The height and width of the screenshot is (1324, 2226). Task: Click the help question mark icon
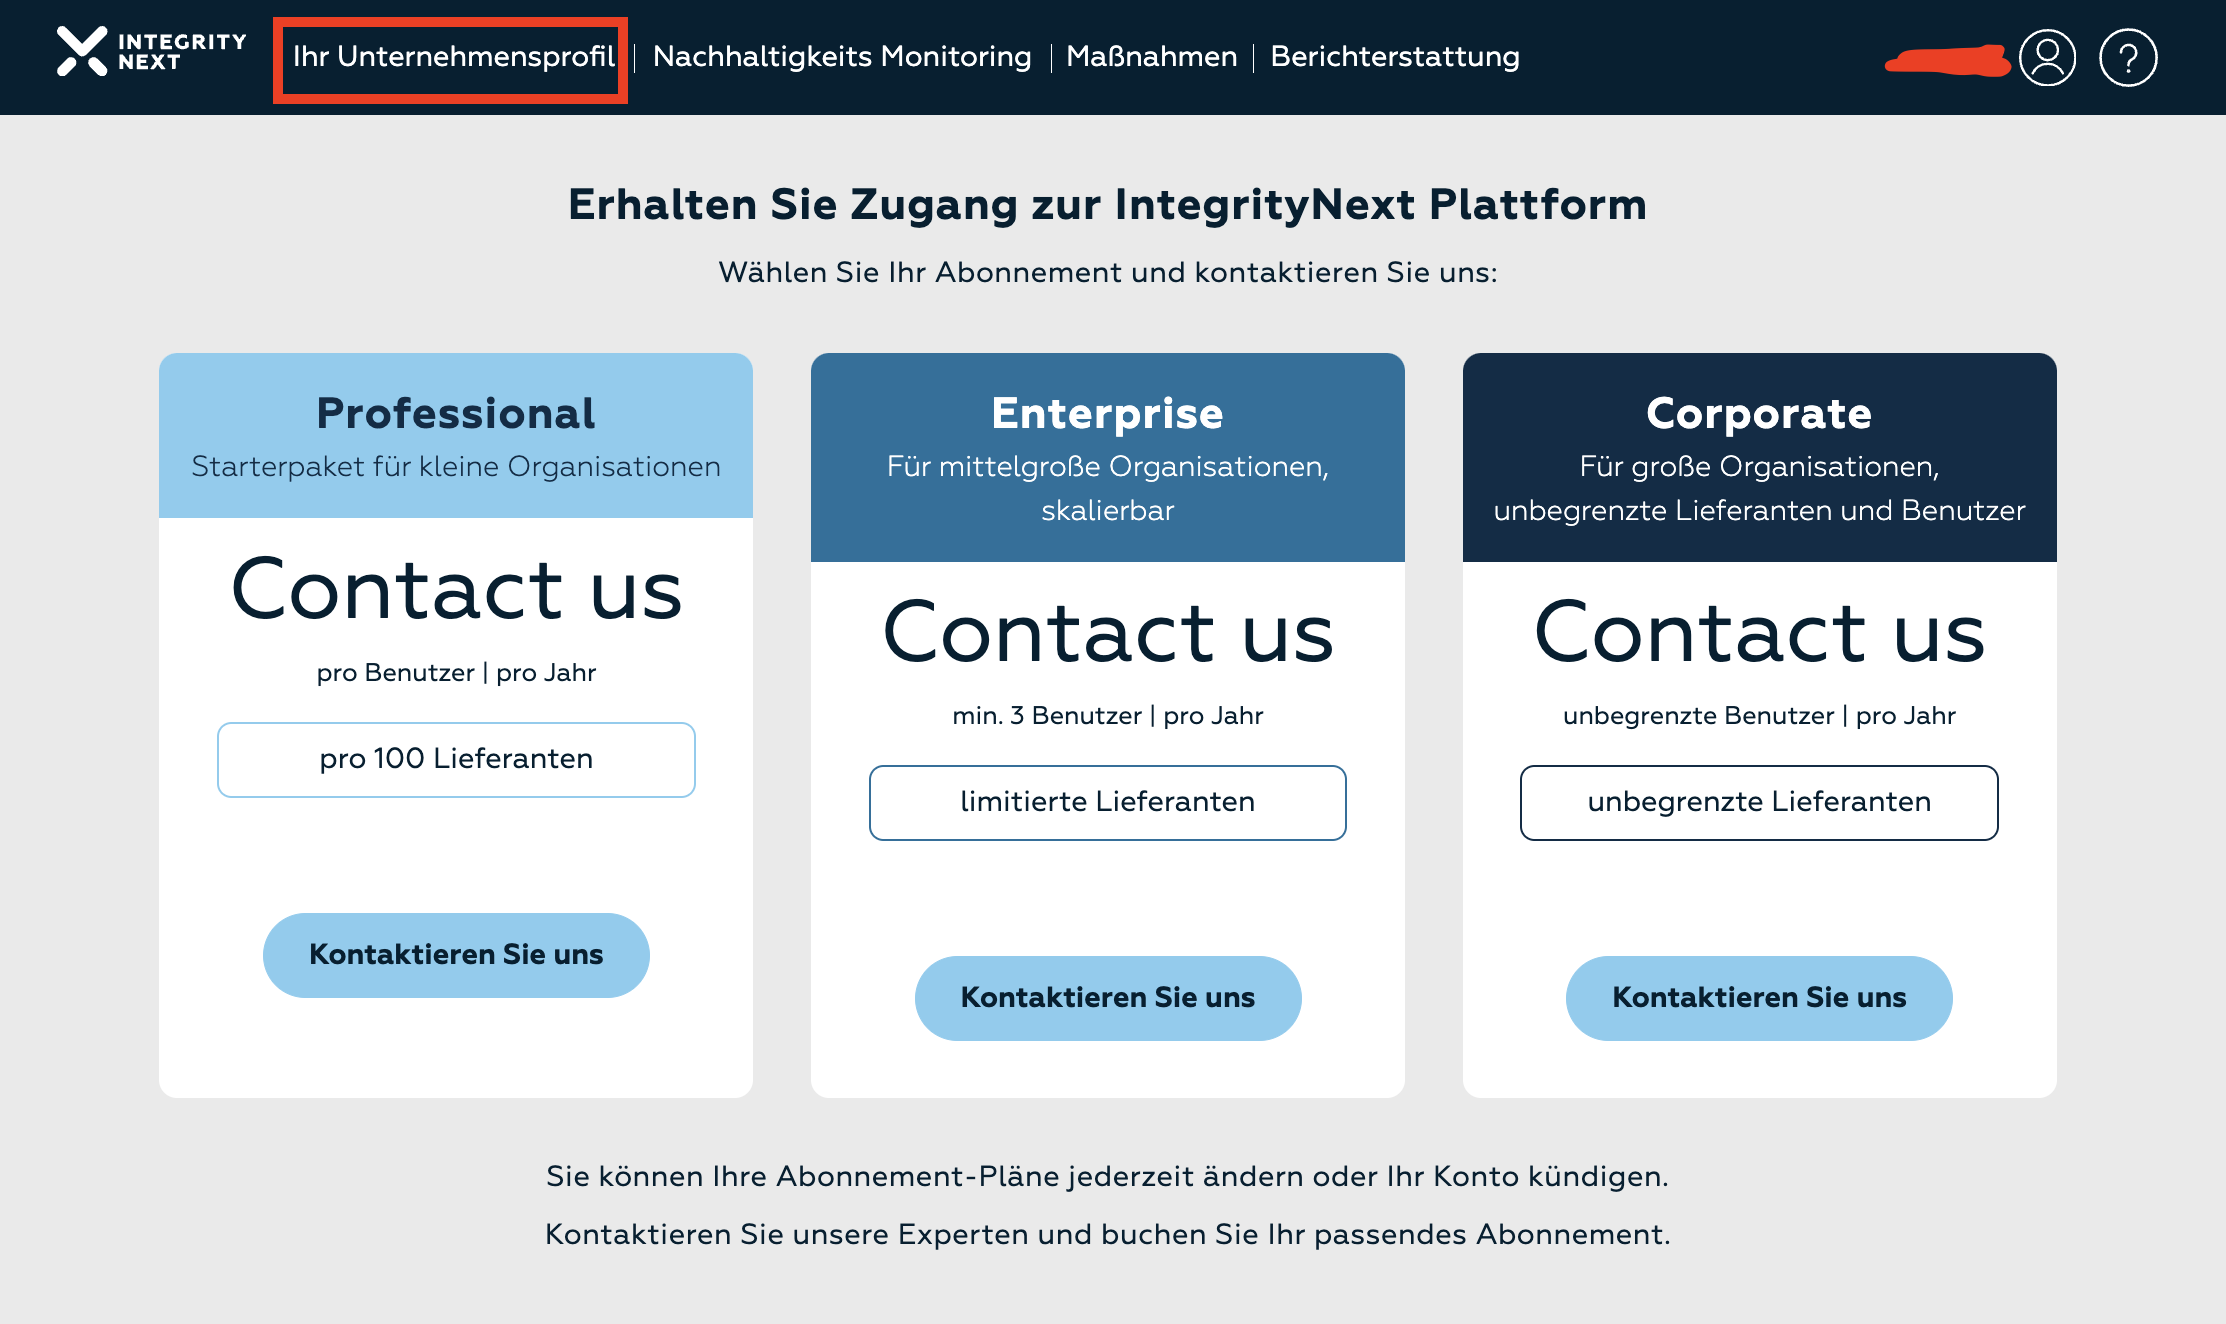click(2129, 57)
